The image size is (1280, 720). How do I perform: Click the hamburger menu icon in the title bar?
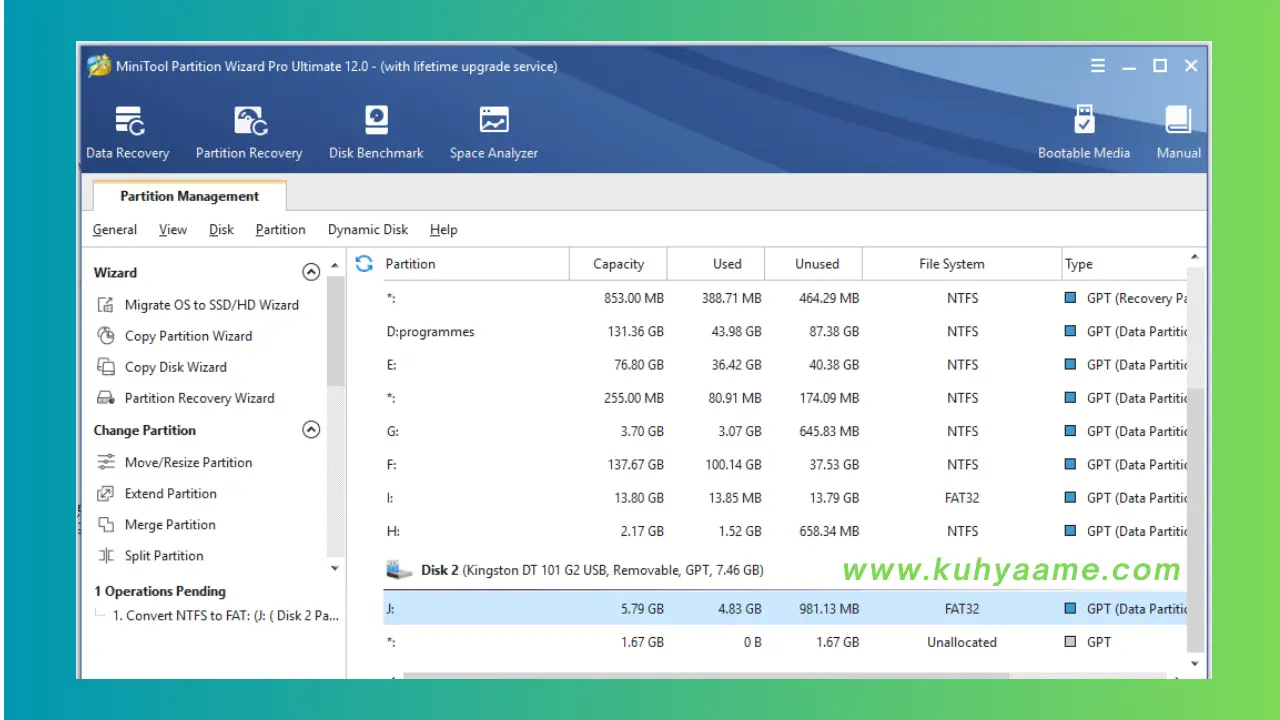pyautogui.click(x=1098, y=66)
